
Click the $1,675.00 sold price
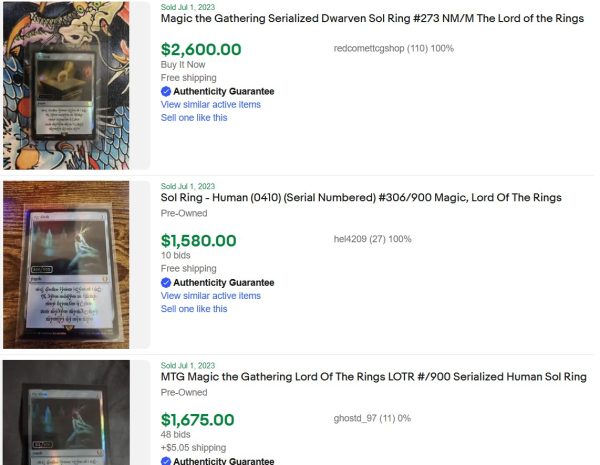coord(198,420)
